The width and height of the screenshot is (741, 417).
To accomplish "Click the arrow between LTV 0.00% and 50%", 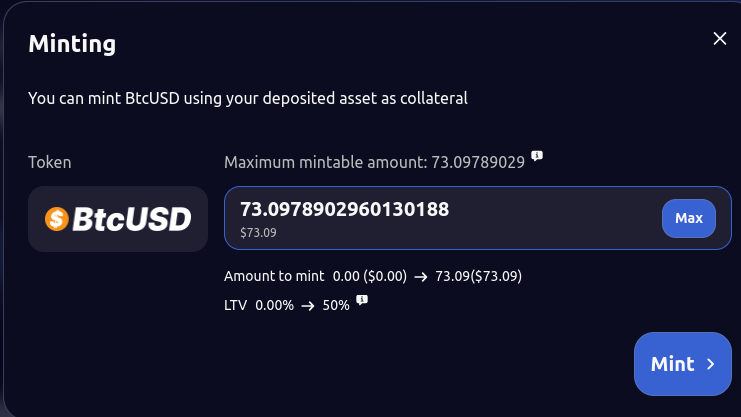I will click(308, 306).
